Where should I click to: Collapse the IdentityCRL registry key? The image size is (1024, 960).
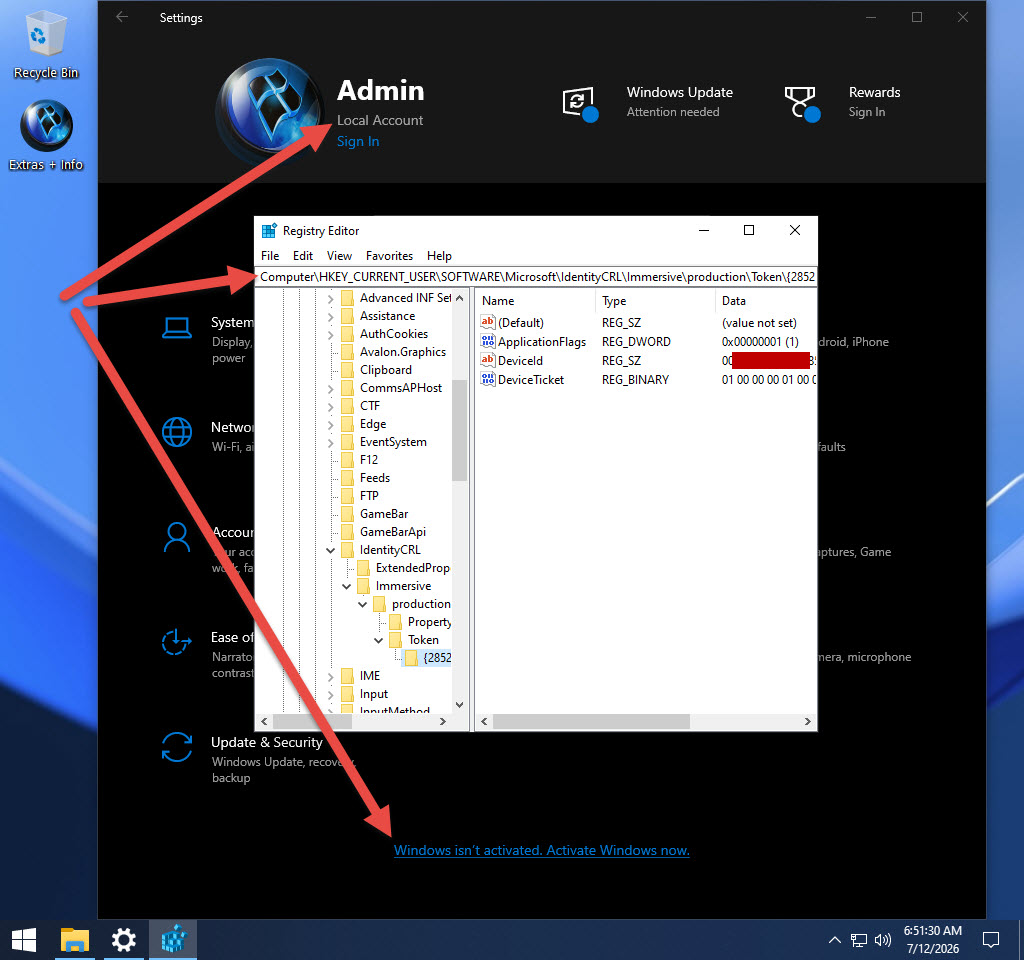coord(330,551)
